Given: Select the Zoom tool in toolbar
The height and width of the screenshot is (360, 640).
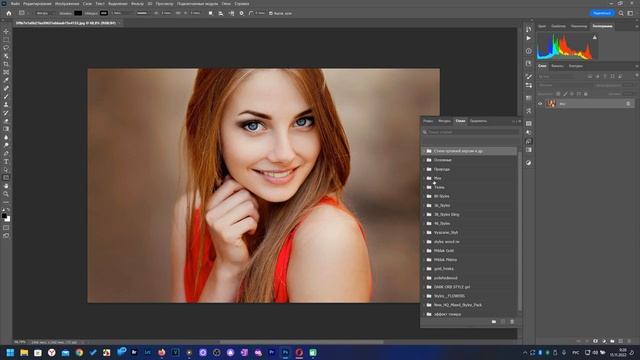Looking at the screenshot, I should click(6, 194).
